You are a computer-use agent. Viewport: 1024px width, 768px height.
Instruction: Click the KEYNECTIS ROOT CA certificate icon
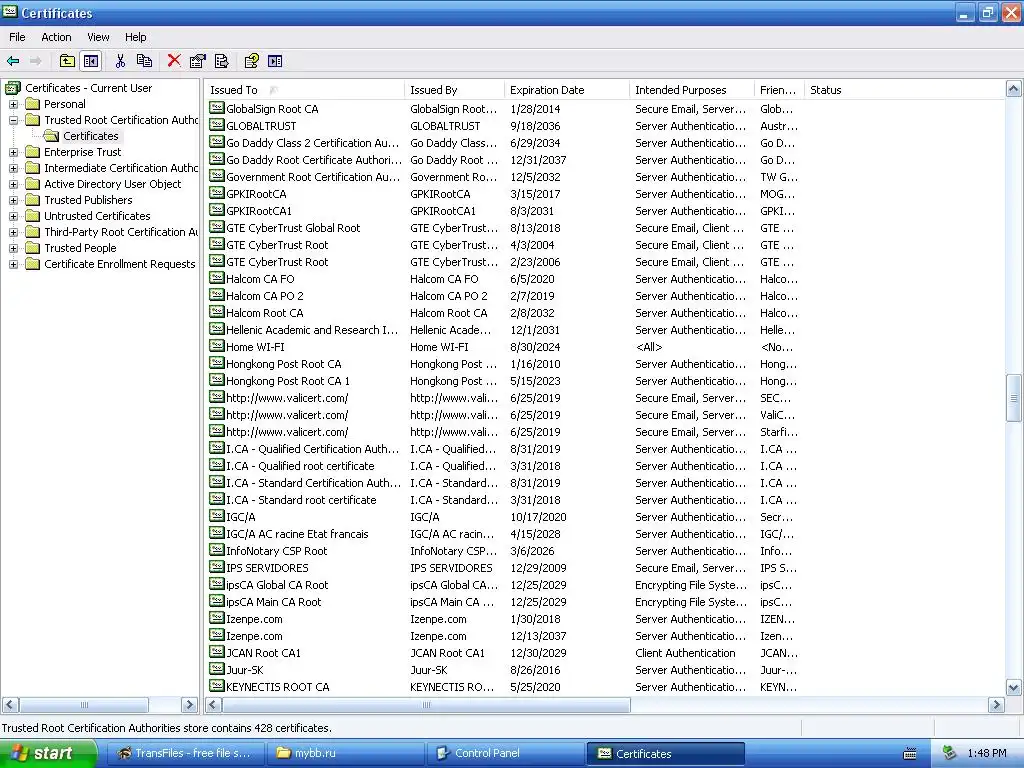pos(217,686)
